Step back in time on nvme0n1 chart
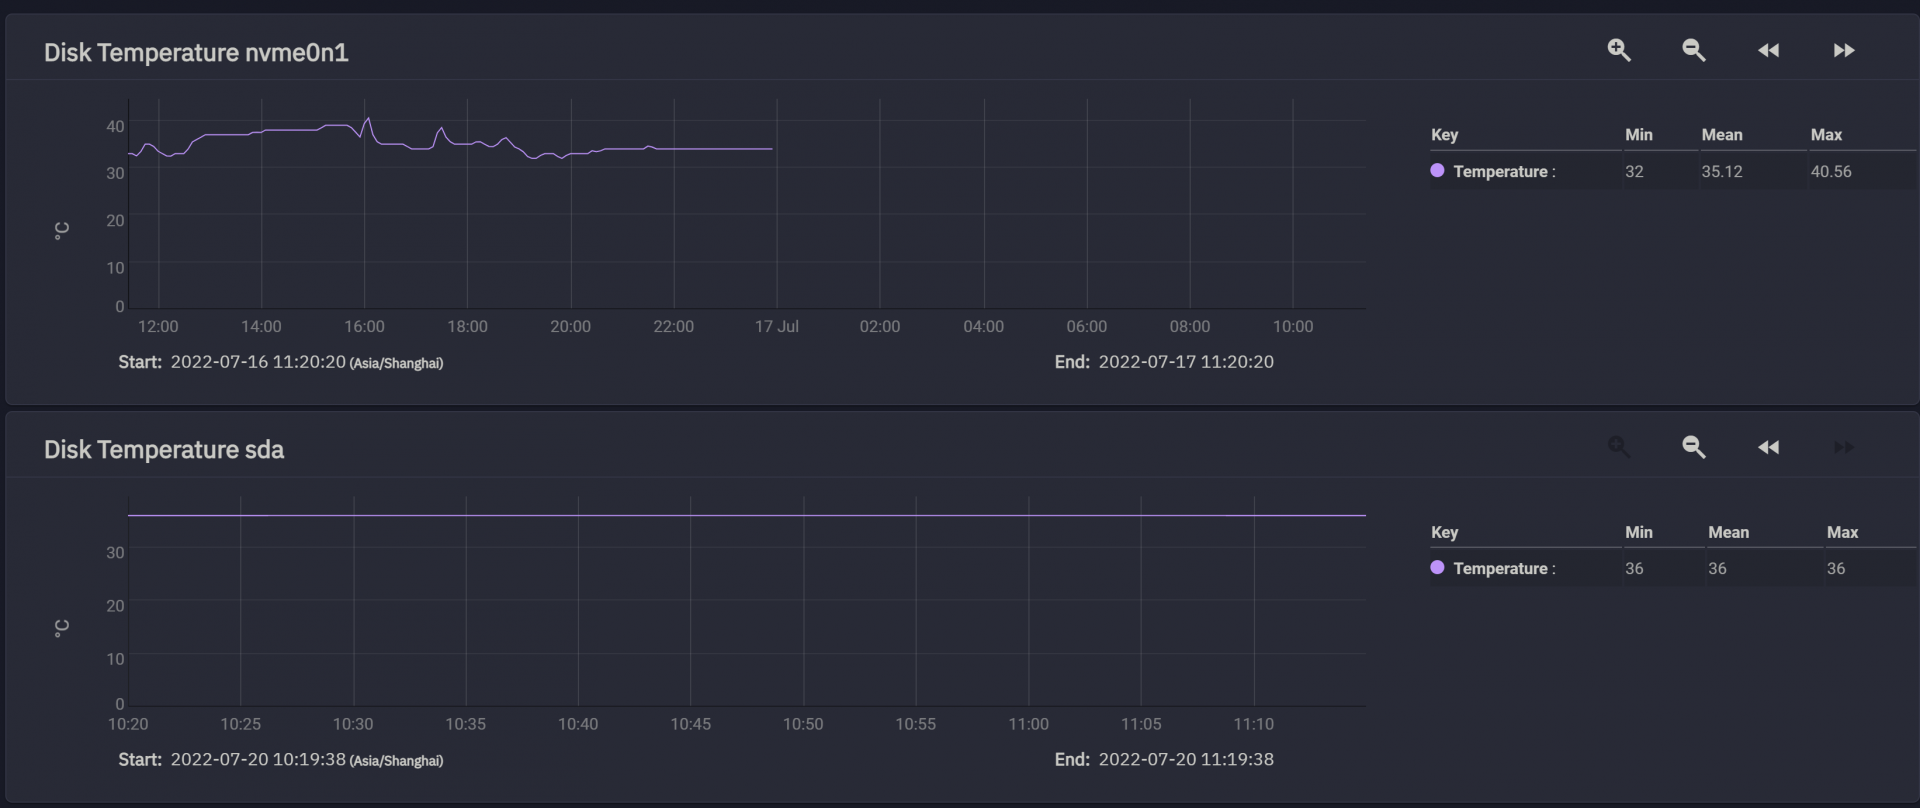Viewport: 1920px width, 808px height. tap(1769, 50)
